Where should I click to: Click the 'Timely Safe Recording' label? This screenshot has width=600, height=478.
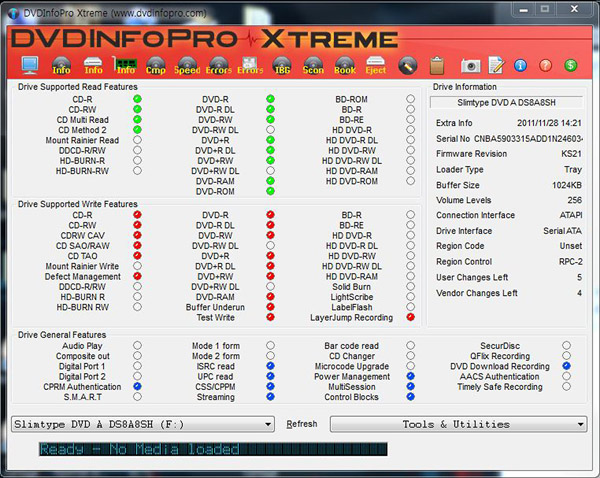tap(500, 387)
